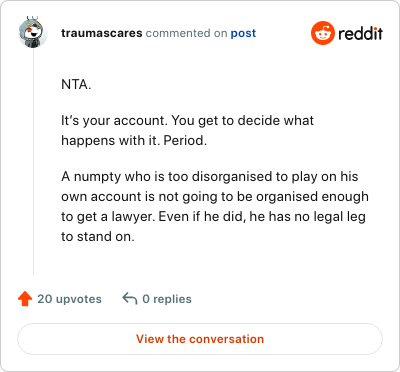
Task: Open the traumascares user profile link
Action: click(102, 33)
